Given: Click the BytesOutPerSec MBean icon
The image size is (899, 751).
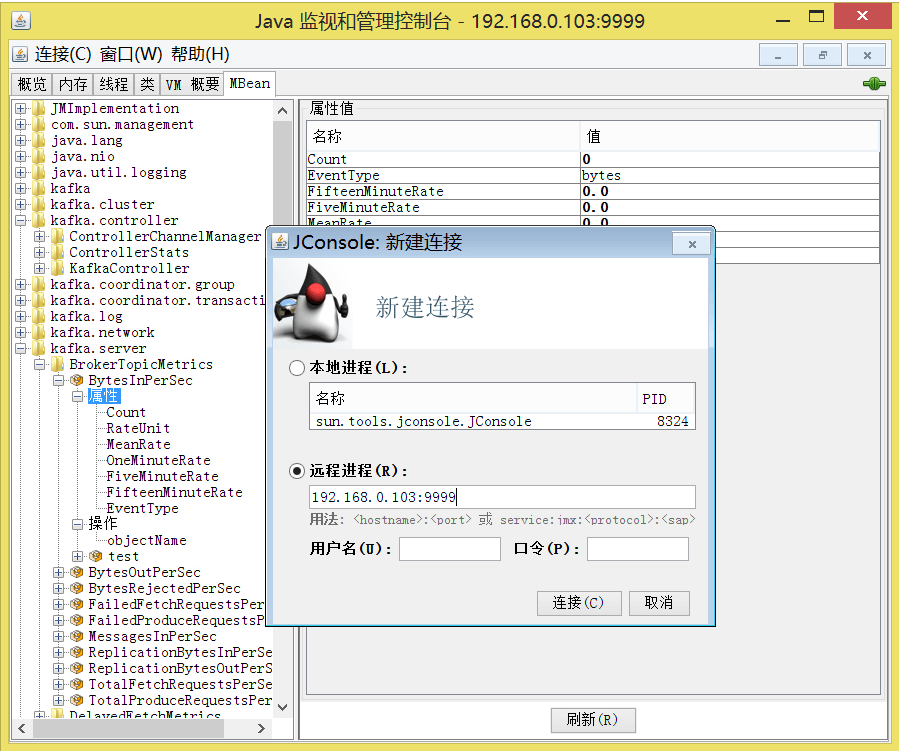Looking at the screenshot, I should [x=76, y=572].
